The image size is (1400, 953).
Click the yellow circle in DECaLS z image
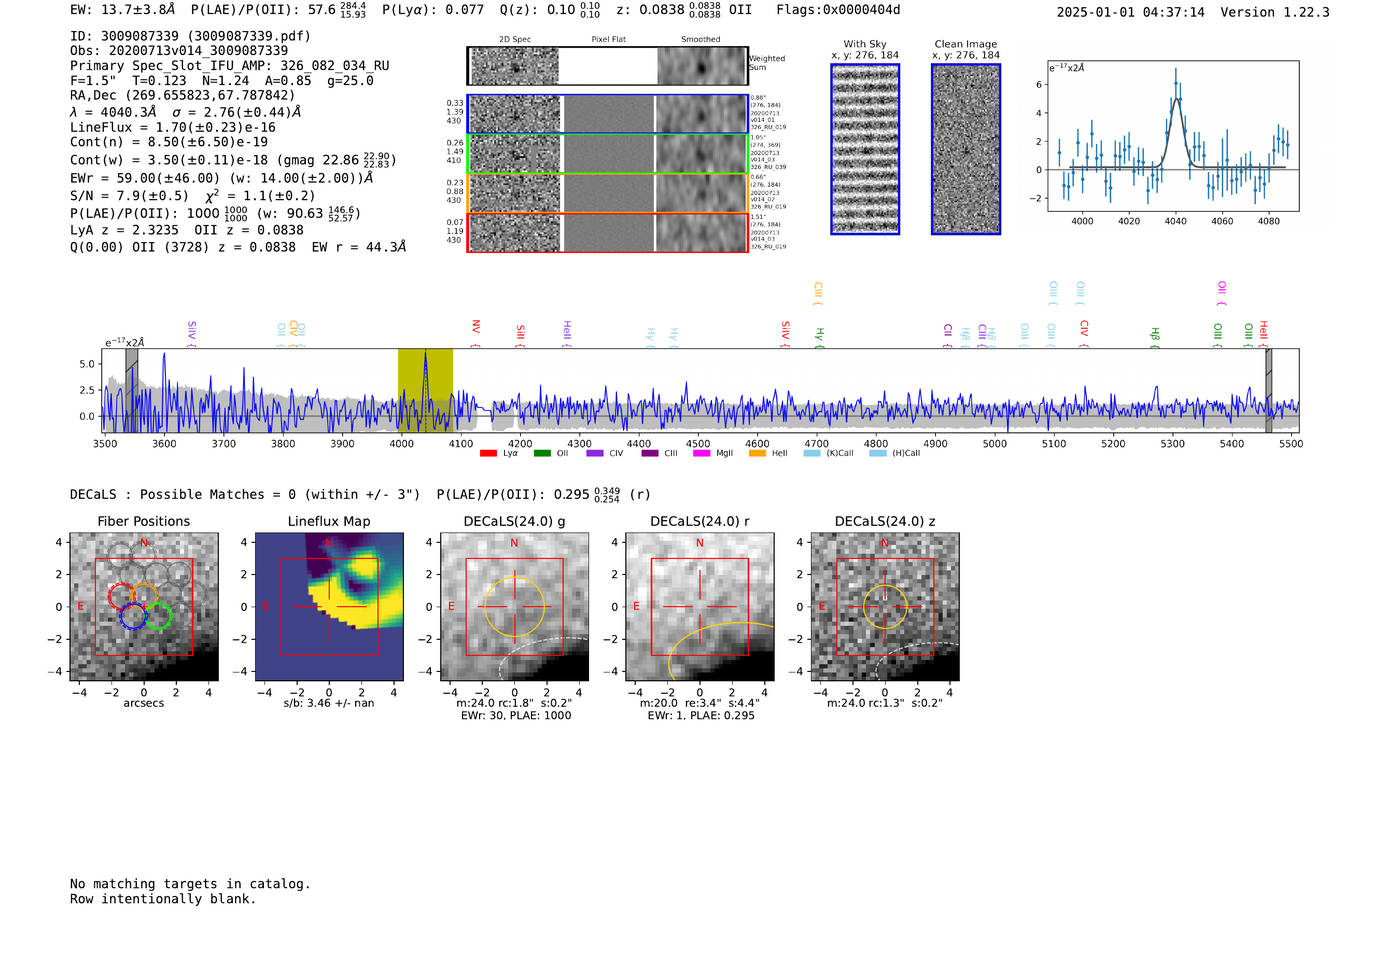tap(885, 607)
